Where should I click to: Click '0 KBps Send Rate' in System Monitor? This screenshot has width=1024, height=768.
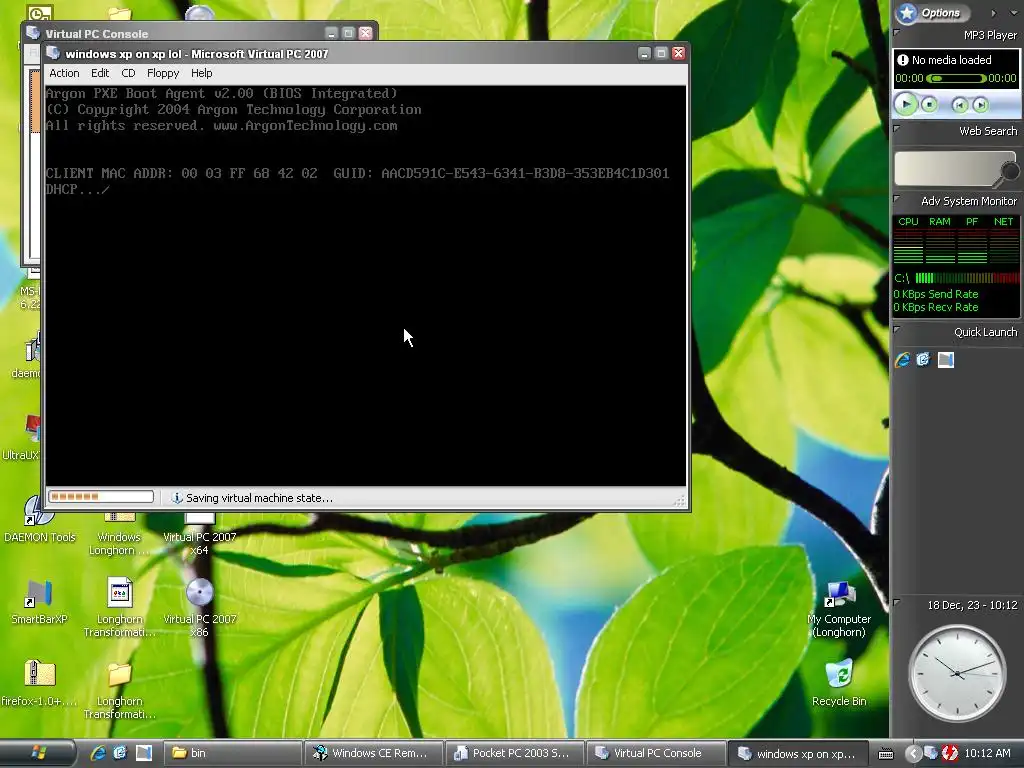click(936, 294)
